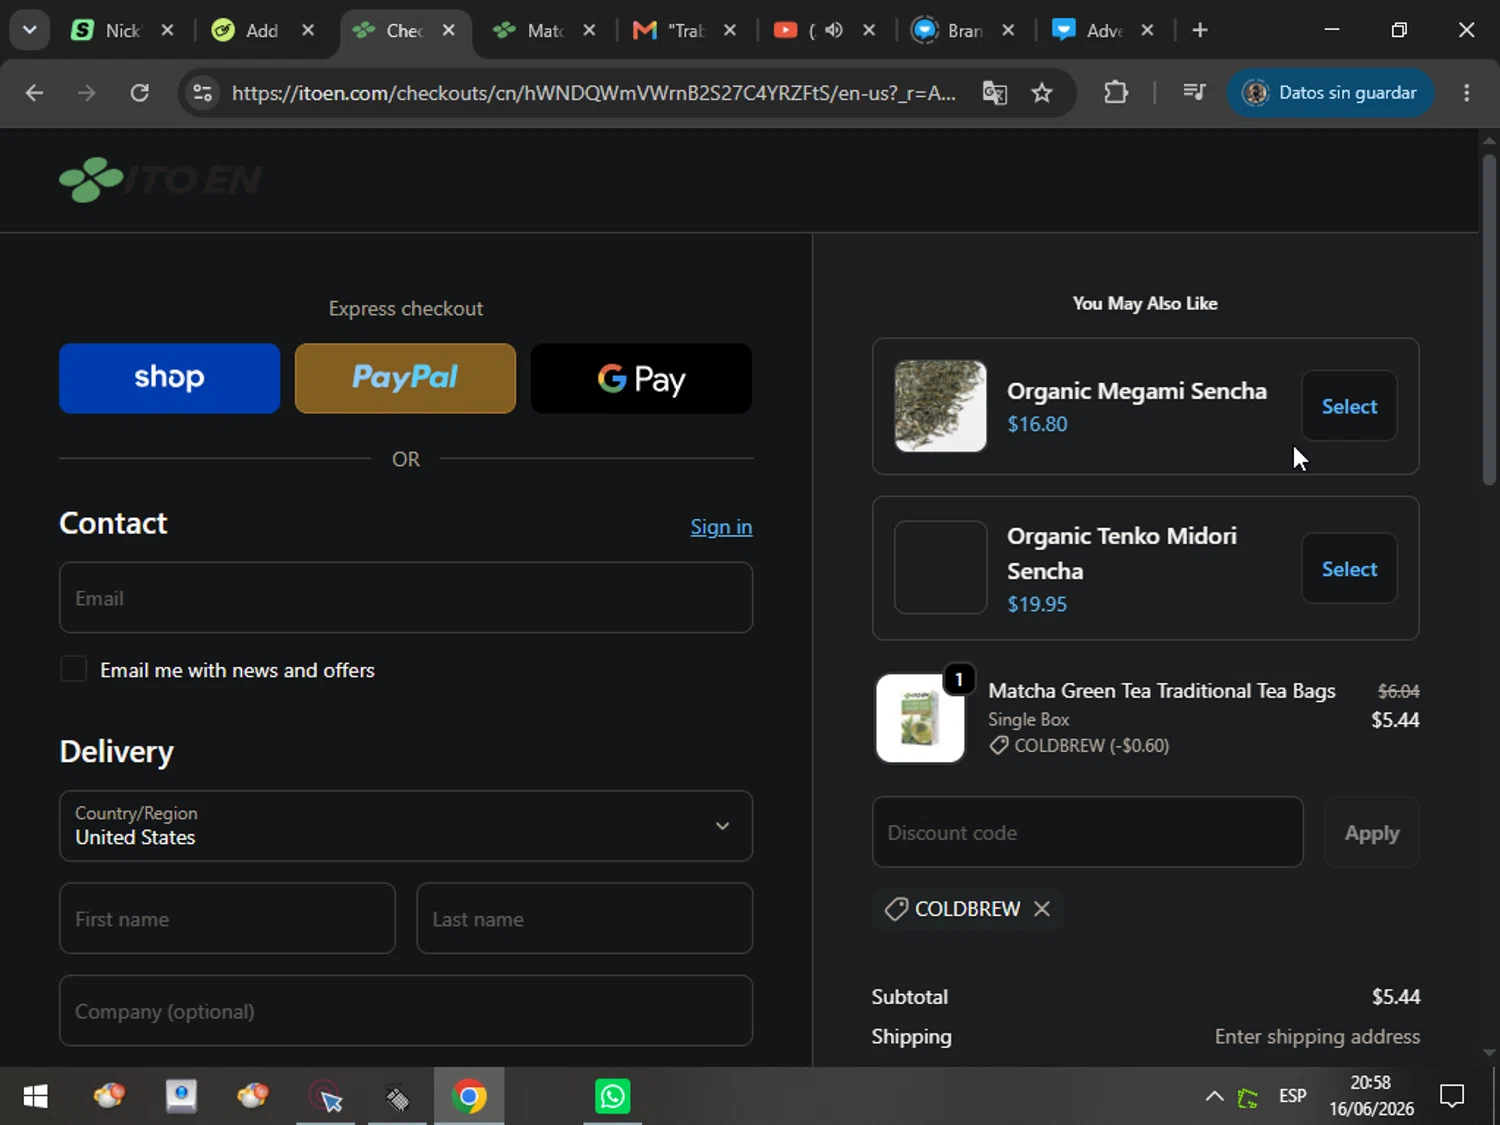Screen dimensions: 1500x1125
Task: Select Organic Megami Sencha
Action: (x=1349, y=406)
